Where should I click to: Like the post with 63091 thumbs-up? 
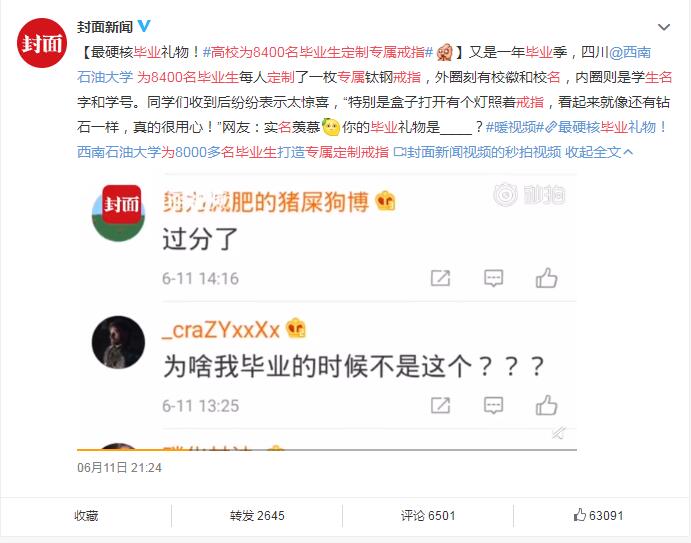(x=598, y=515)
